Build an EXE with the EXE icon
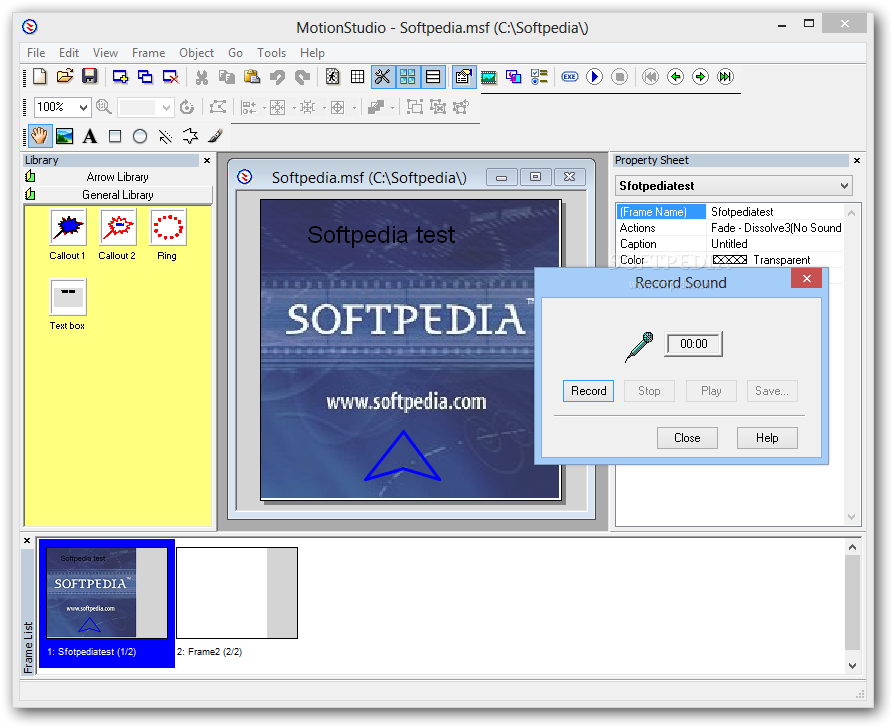 [x=569, y=76]
